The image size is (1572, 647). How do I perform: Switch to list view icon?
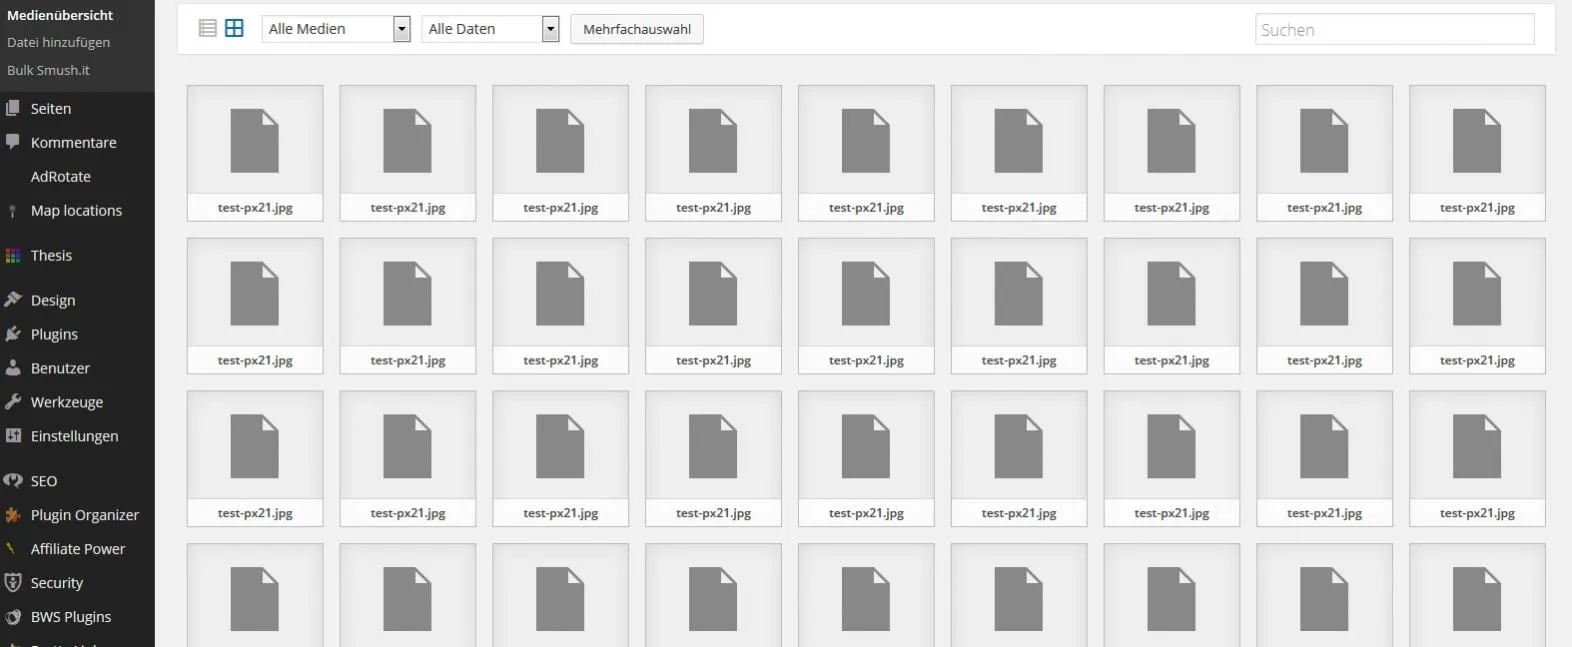tap(208, 28)
